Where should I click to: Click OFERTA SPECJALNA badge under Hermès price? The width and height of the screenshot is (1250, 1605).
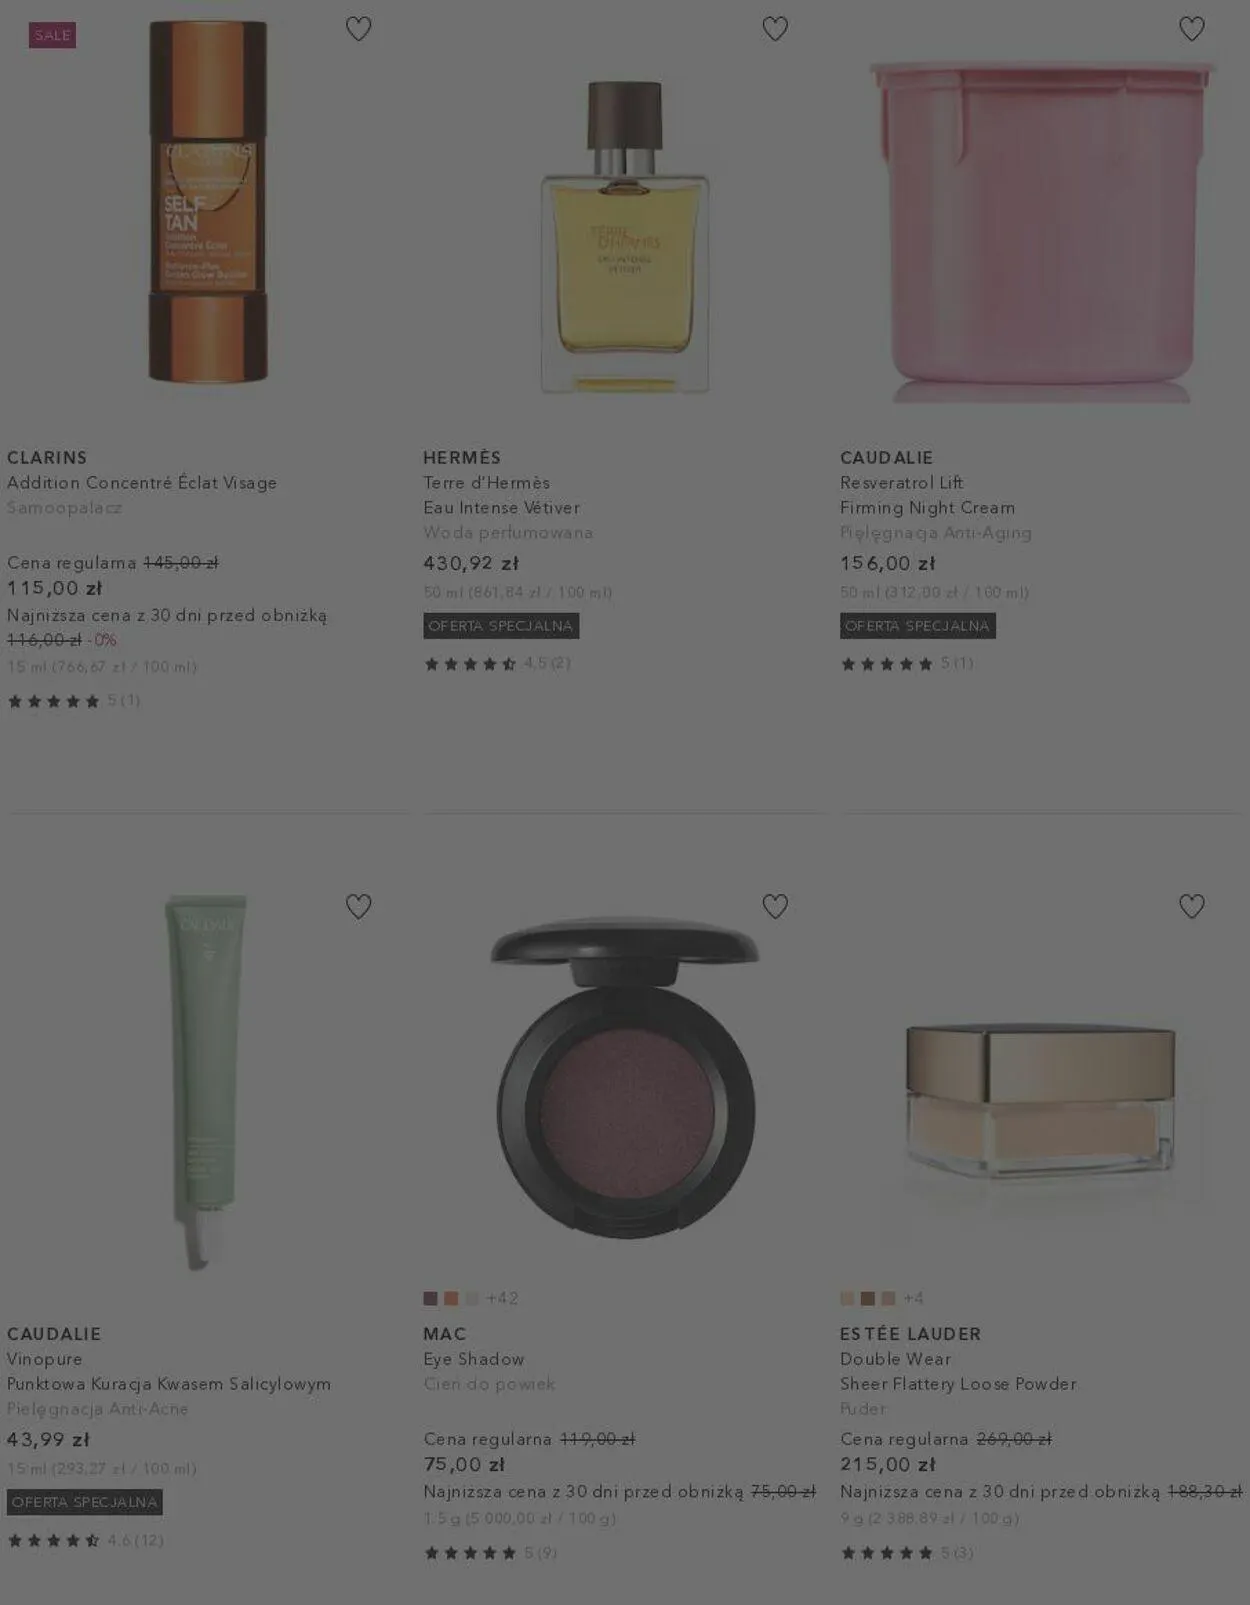pos(501,626)
